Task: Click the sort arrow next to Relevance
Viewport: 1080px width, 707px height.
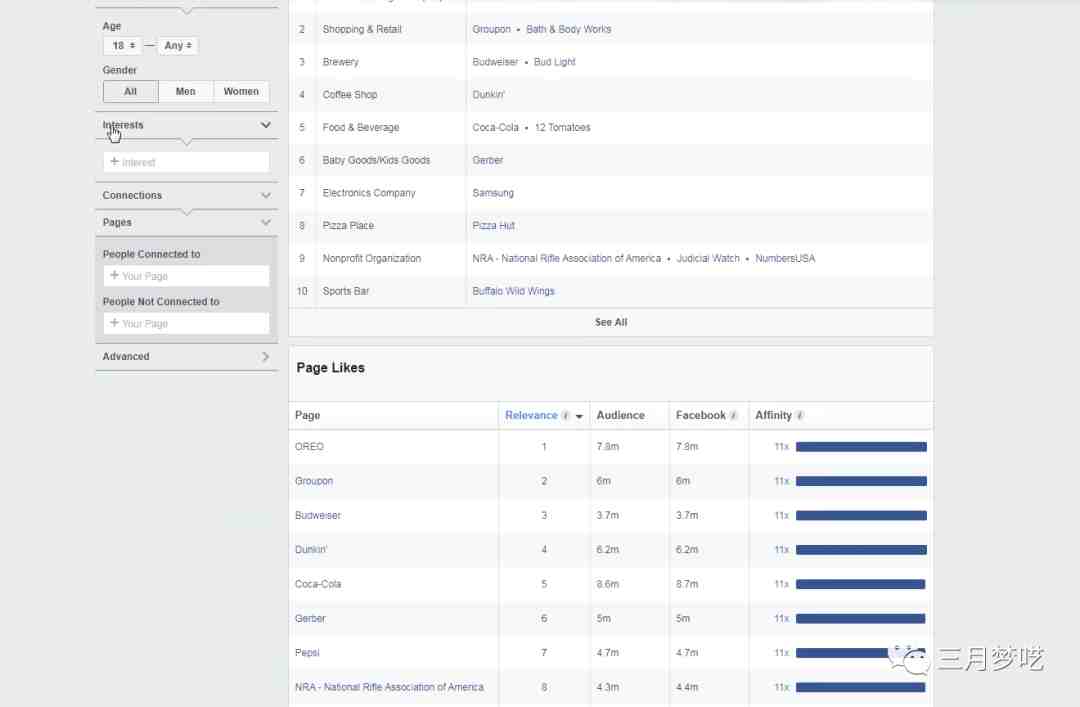Action: [x=579, y=416]
